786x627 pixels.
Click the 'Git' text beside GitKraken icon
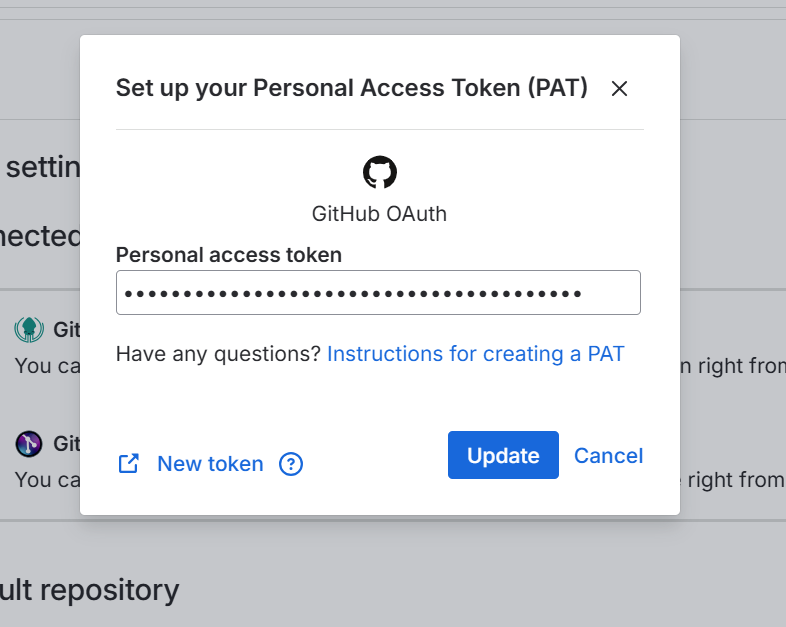pos(66,330)
